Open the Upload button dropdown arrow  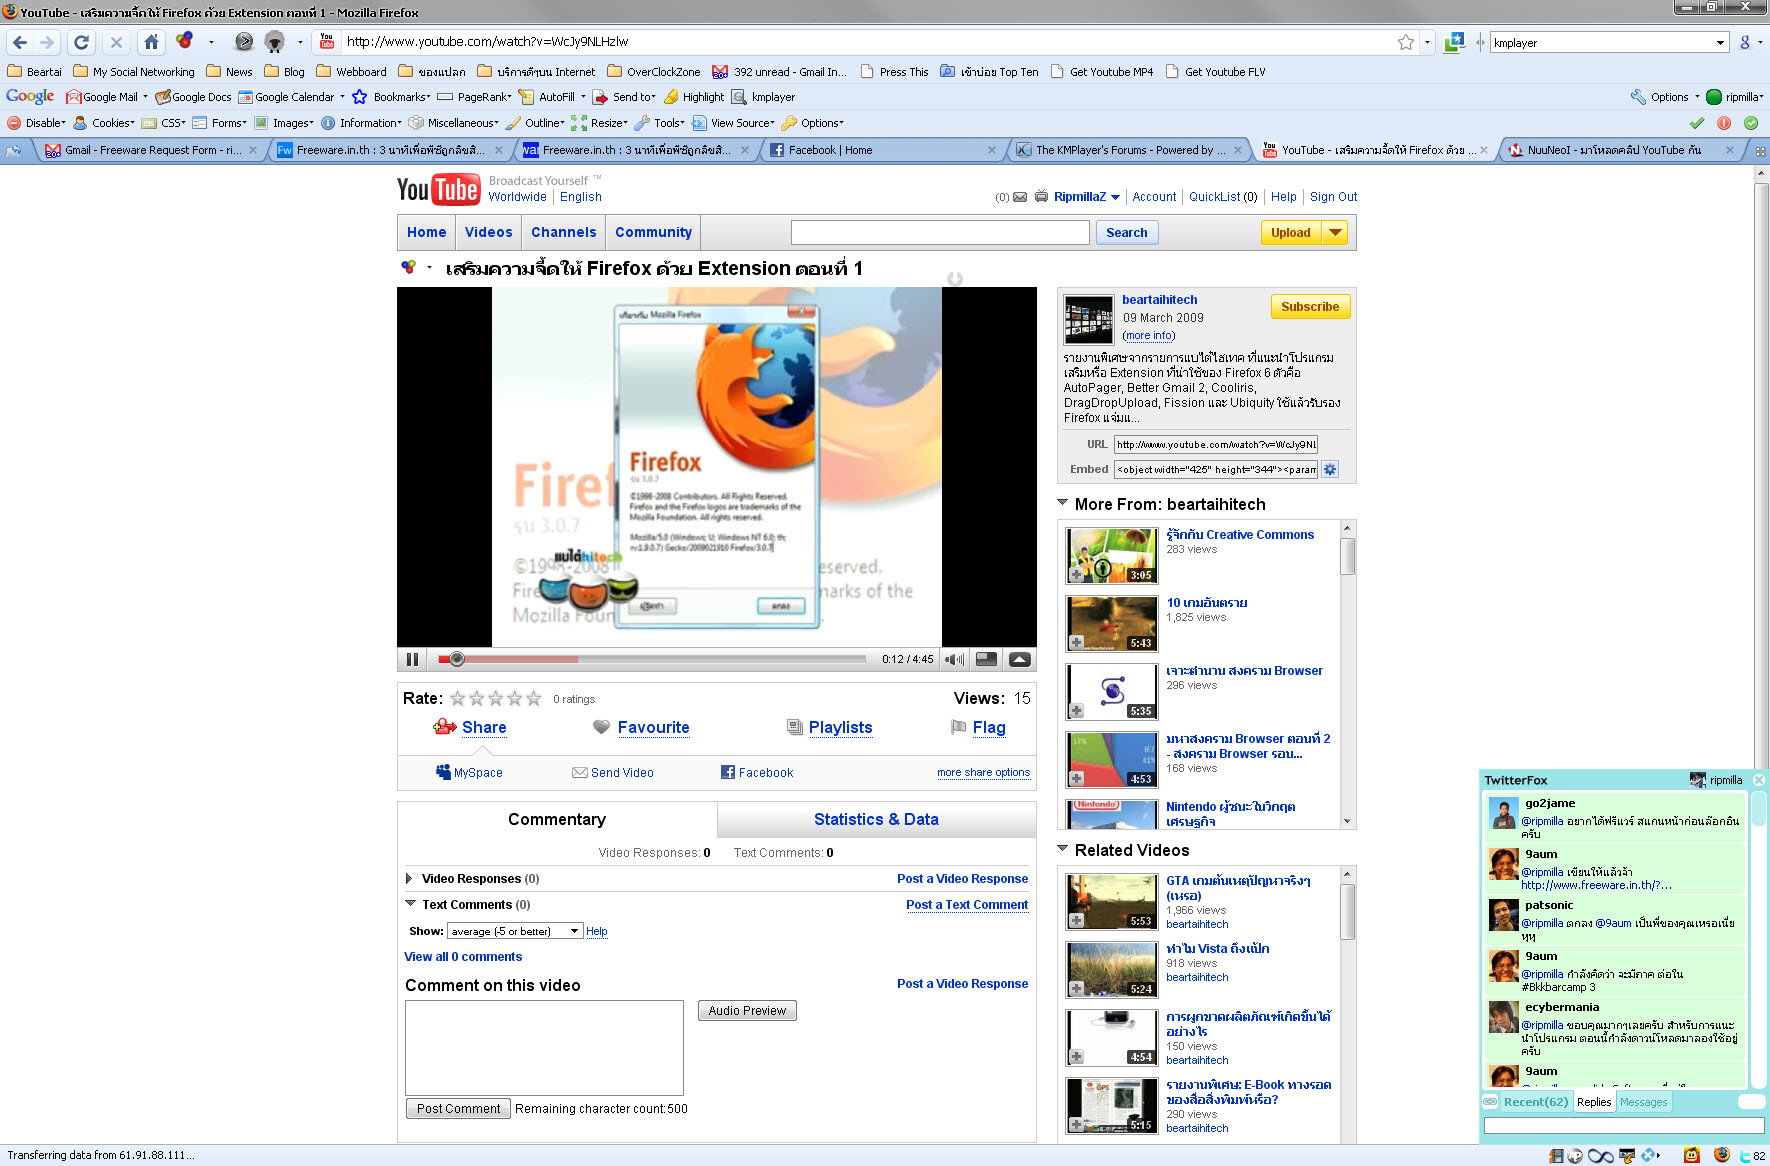tap(1335, 232)
